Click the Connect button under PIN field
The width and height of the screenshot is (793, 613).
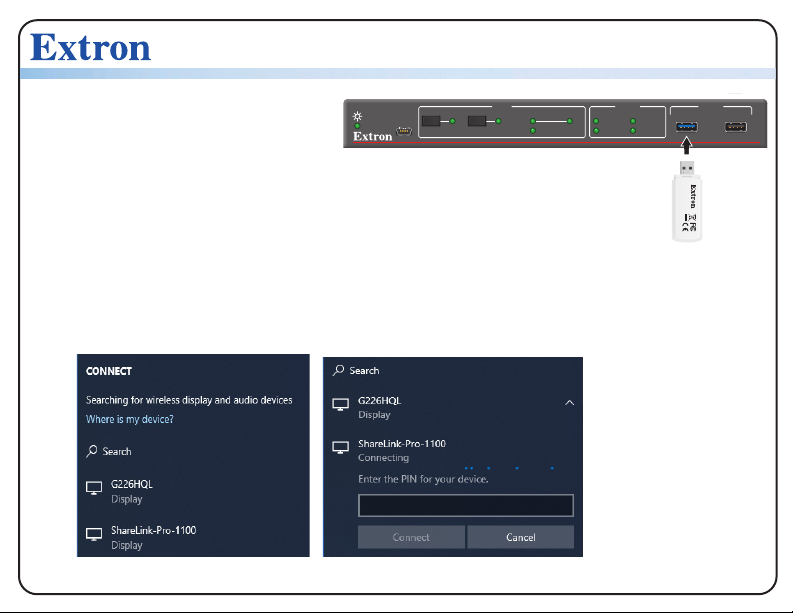tap(411, 537)
